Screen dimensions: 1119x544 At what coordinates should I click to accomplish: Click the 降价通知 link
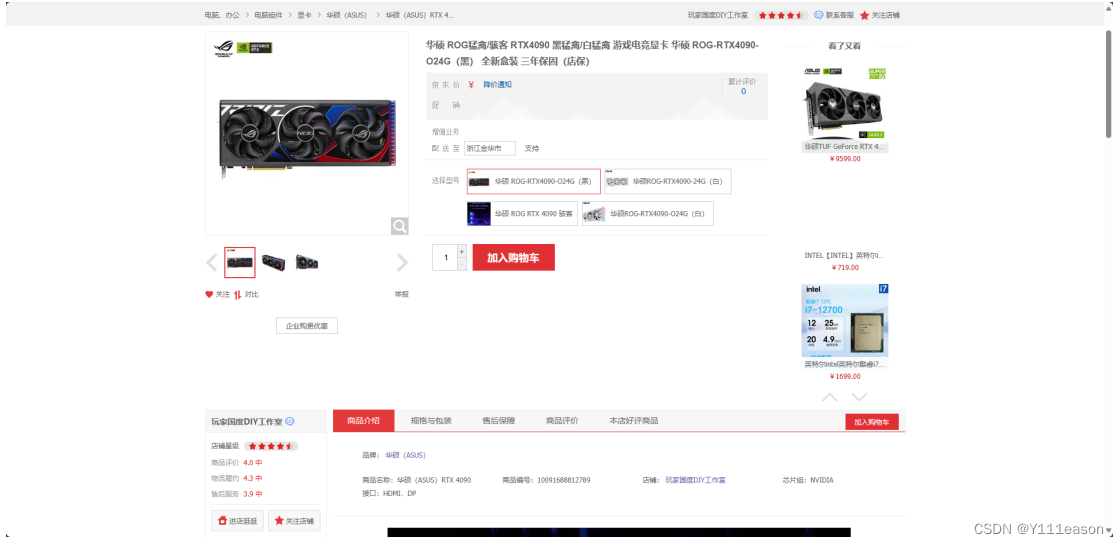(497, 84)
